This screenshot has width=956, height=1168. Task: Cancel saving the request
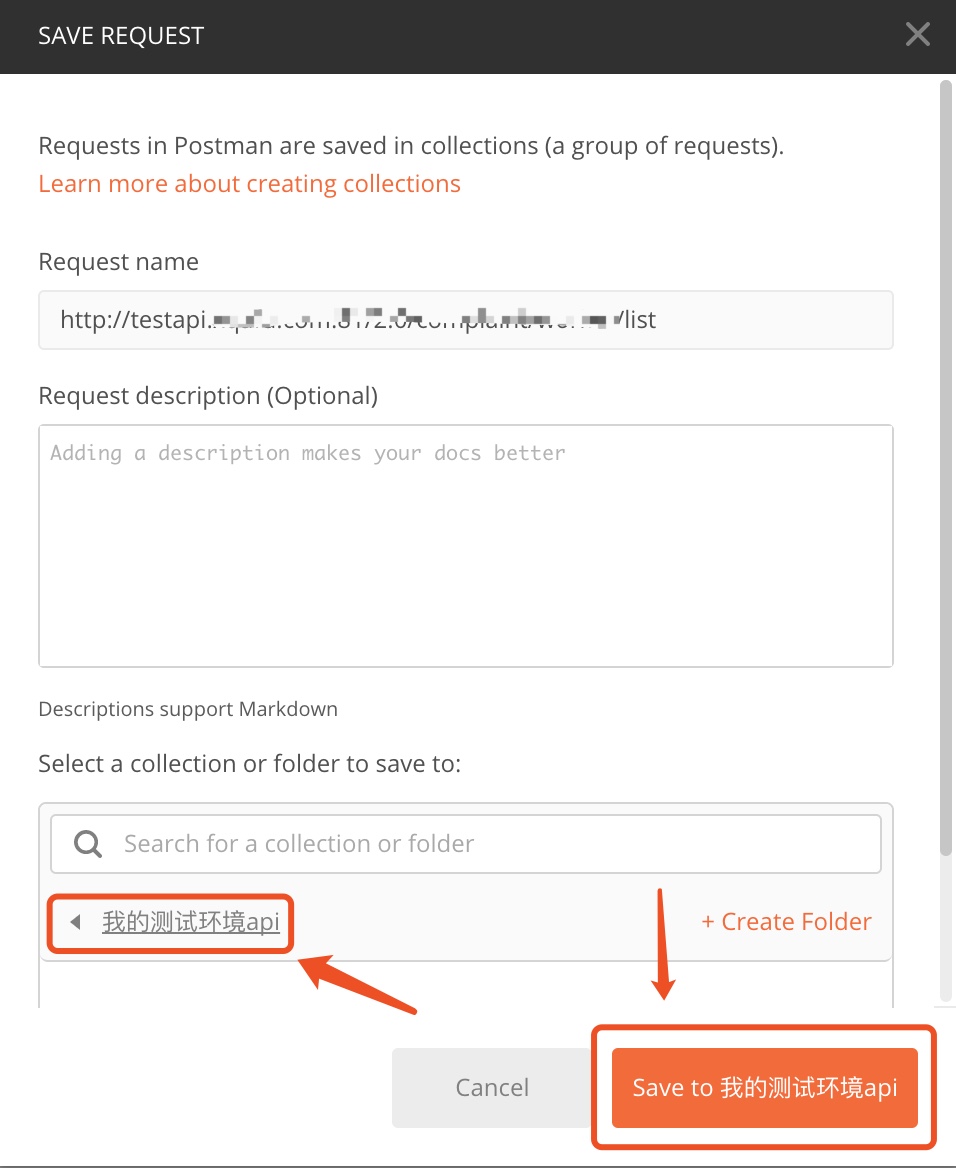pos(492,1088)
